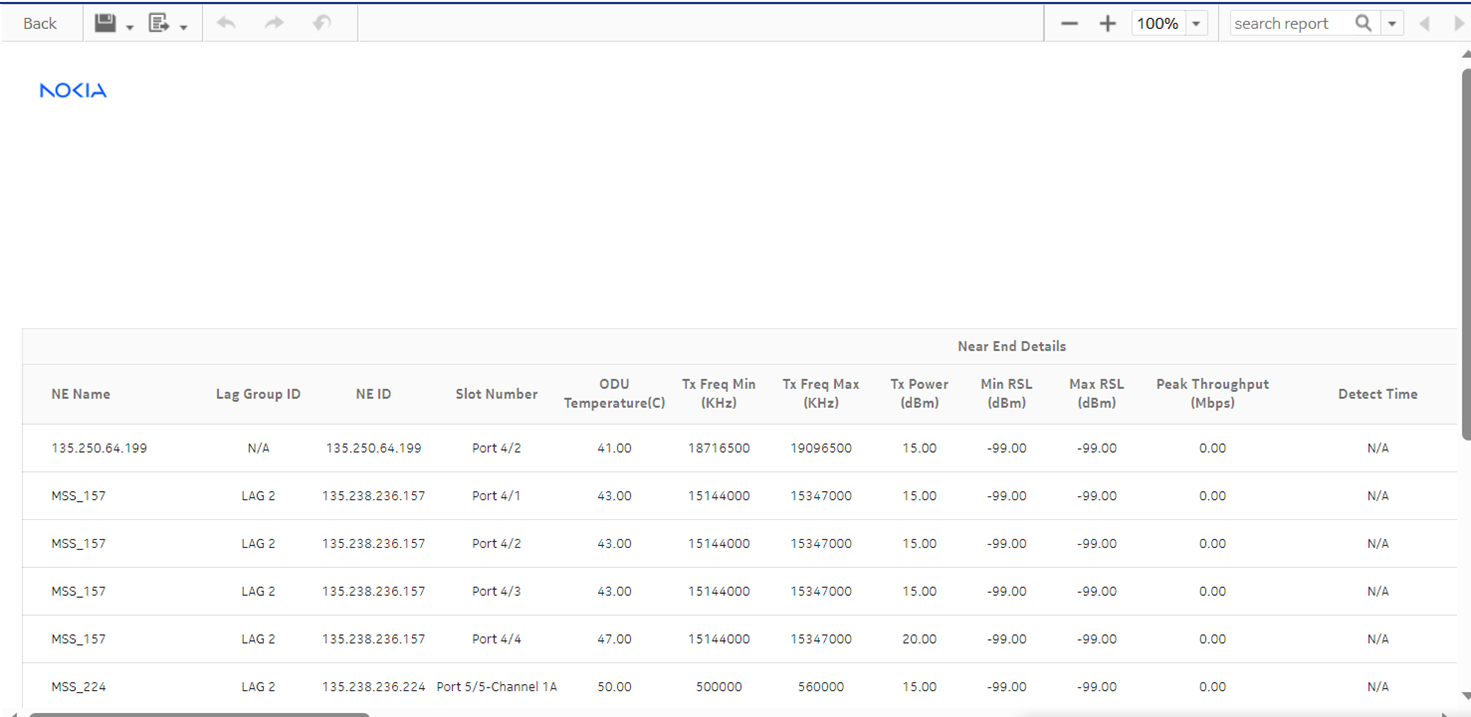Focus the search report text field

[1290, 23]
